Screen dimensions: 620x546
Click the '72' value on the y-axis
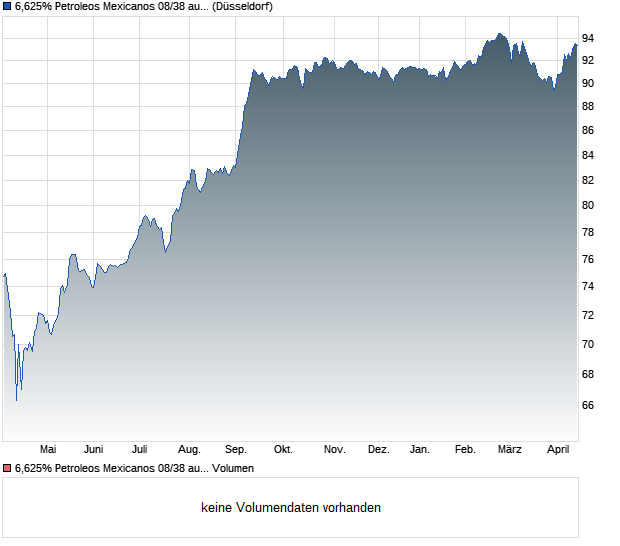tap(588, 315)
